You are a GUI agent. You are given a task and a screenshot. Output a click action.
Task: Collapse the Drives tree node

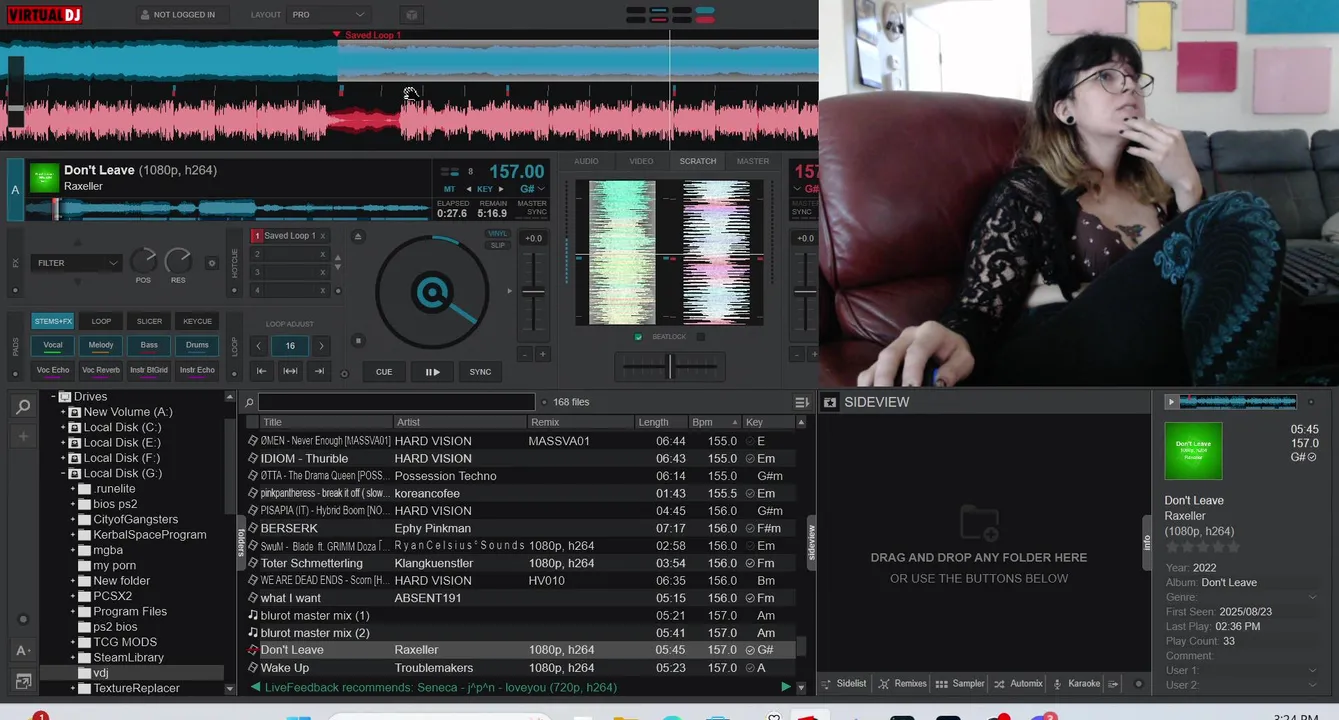54,396
